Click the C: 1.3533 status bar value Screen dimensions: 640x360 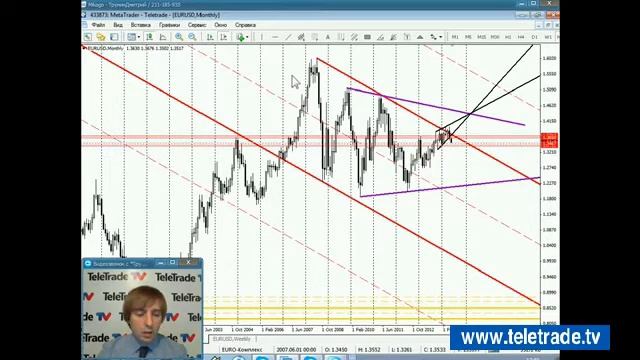tap(434, 350)
